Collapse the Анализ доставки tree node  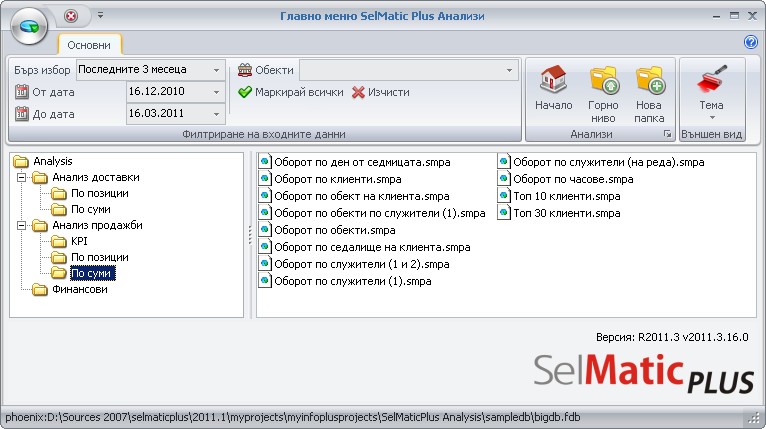[x=21, y=177]
